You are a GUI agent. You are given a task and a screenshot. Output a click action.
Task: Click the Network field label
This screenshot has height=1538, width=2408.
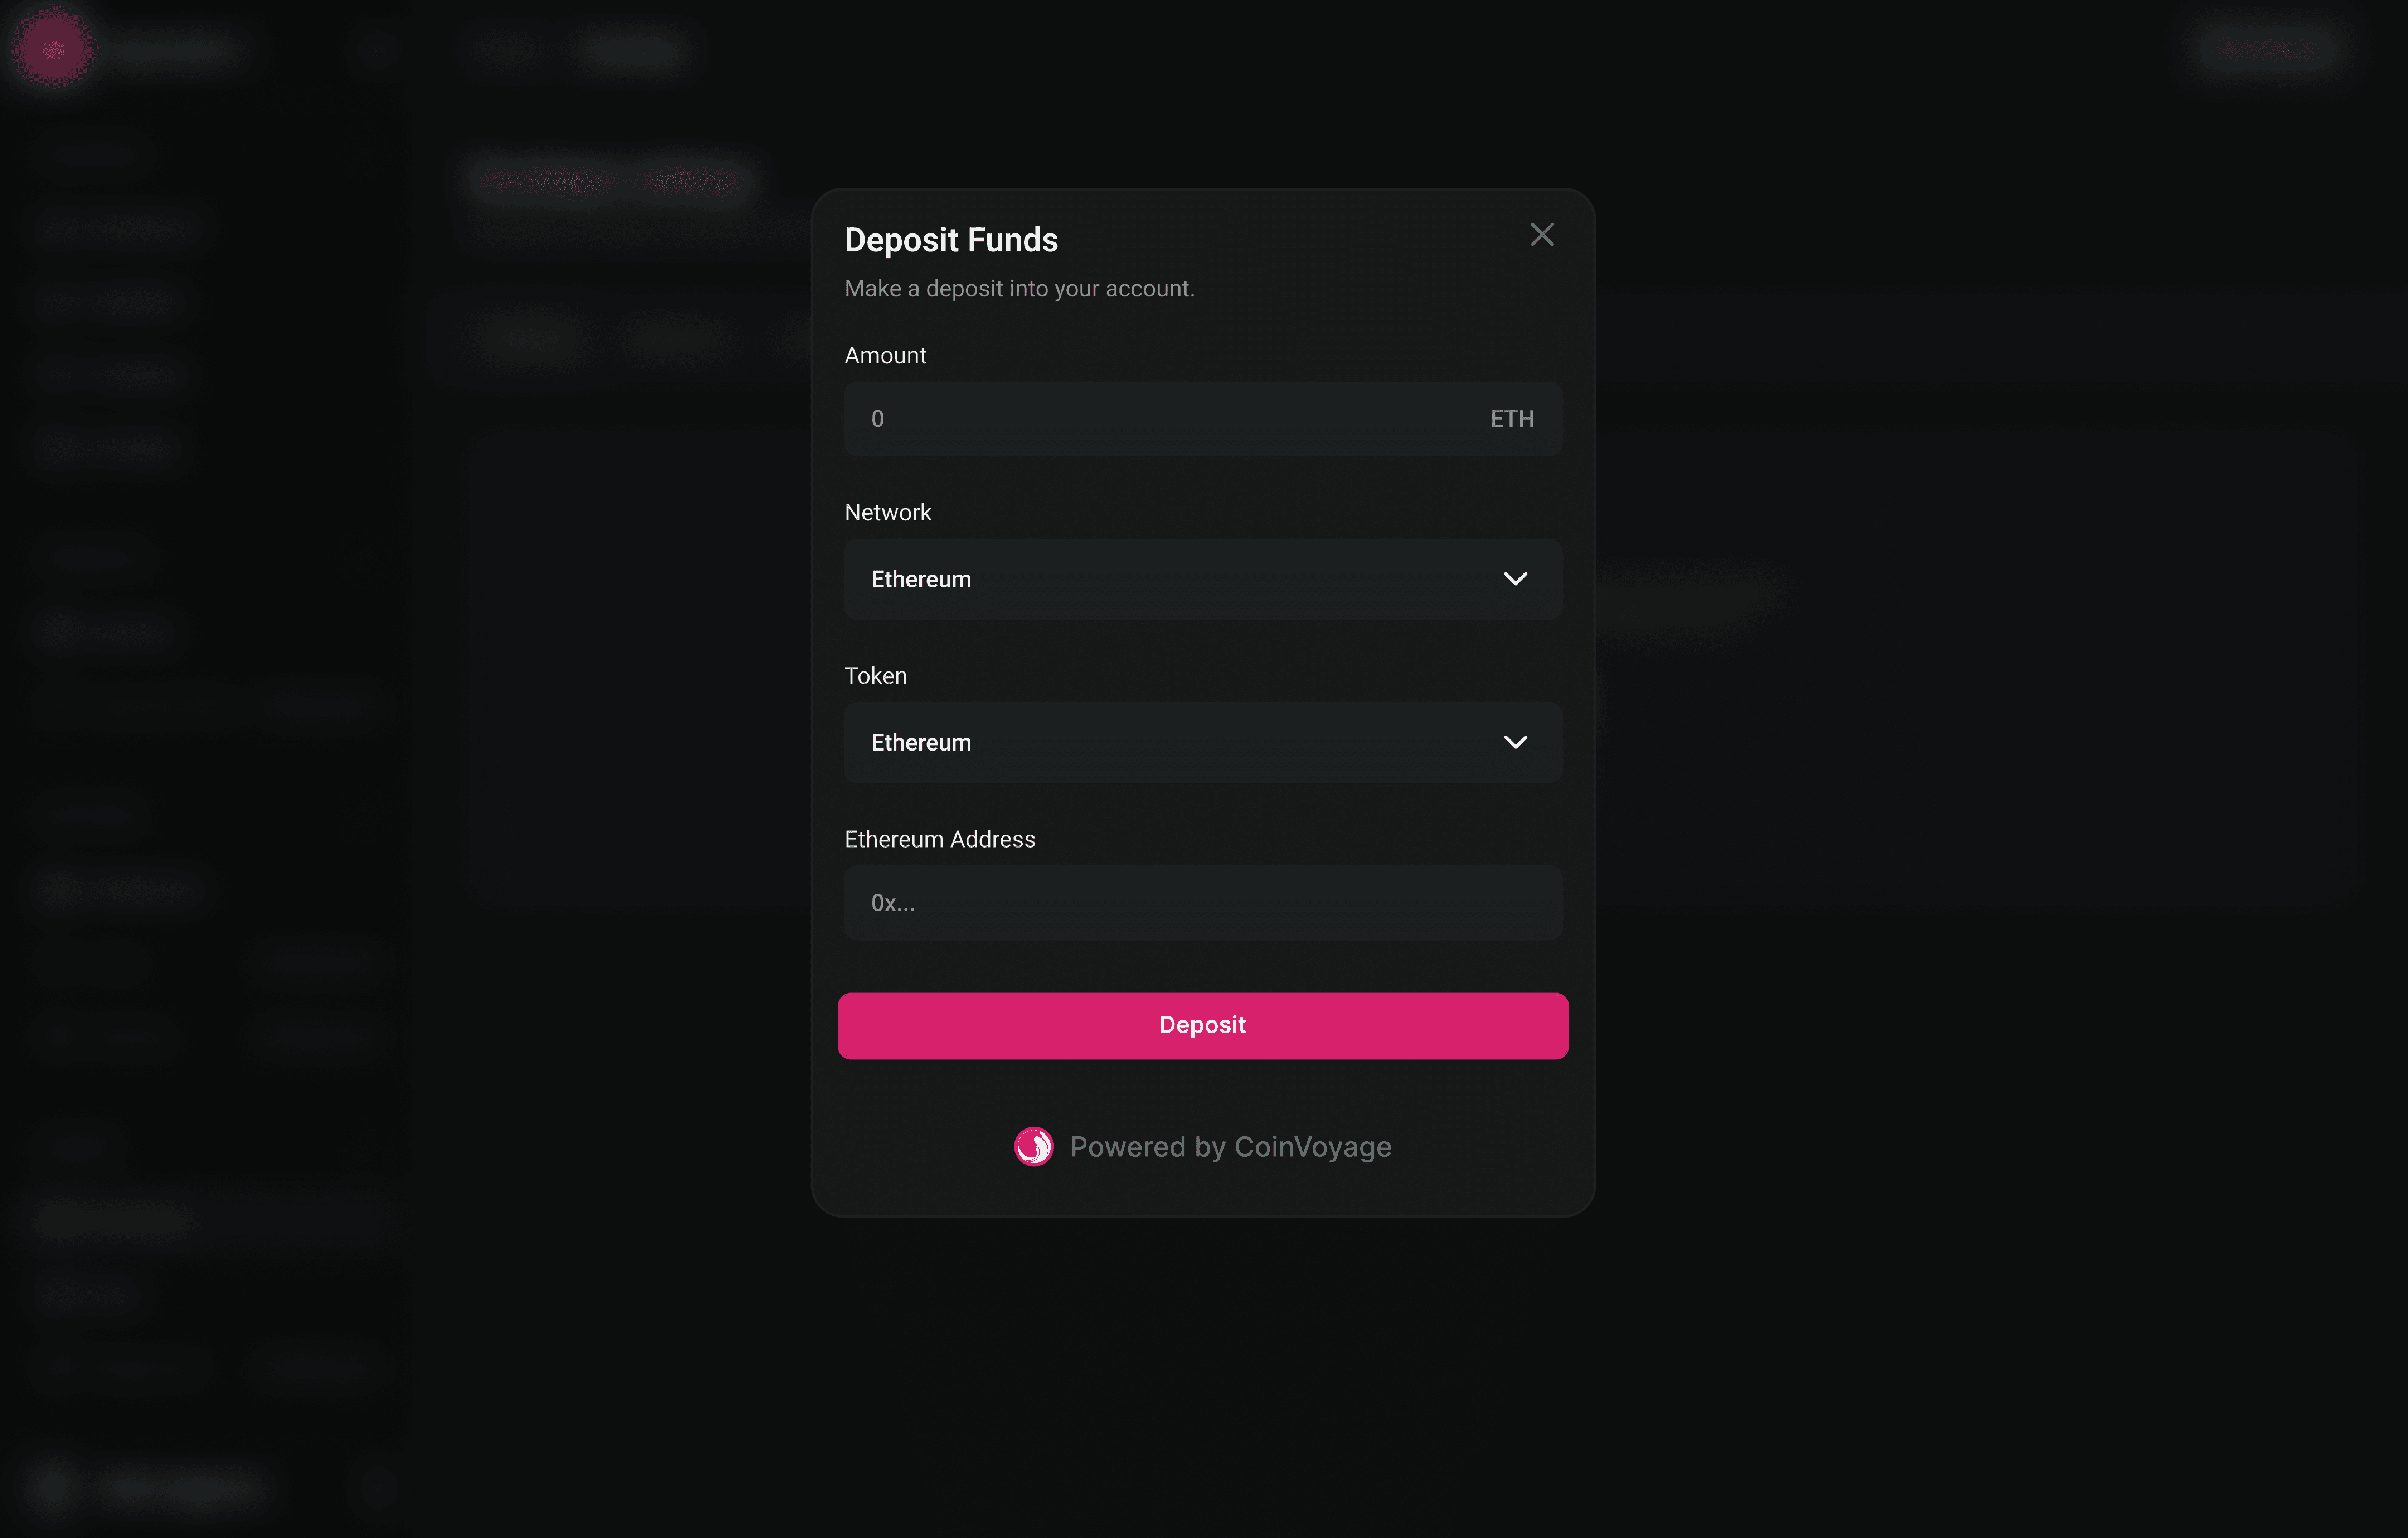click(x=888, y=512)
